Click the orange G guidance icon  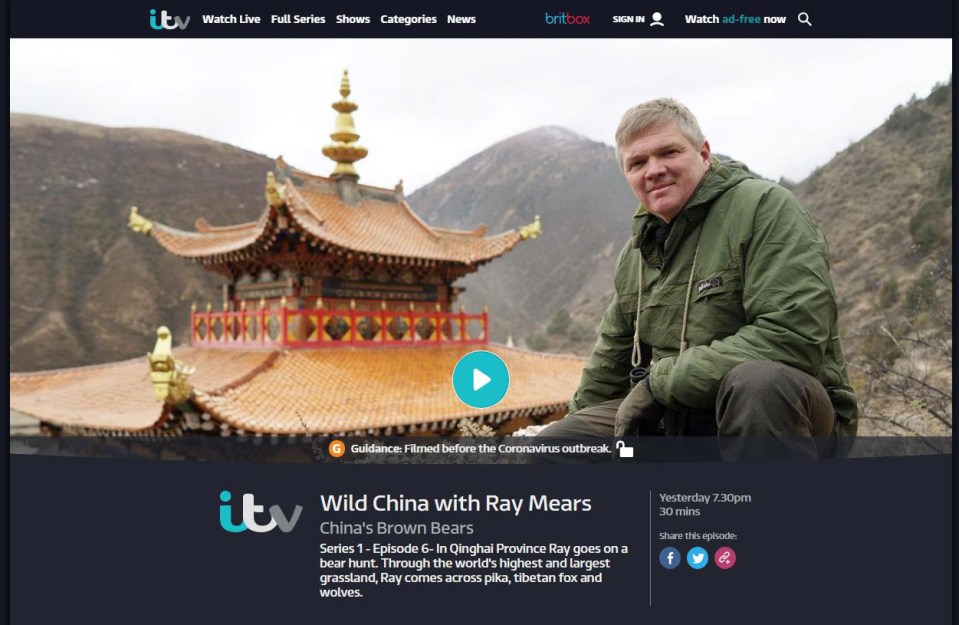[x=337, y=449]
